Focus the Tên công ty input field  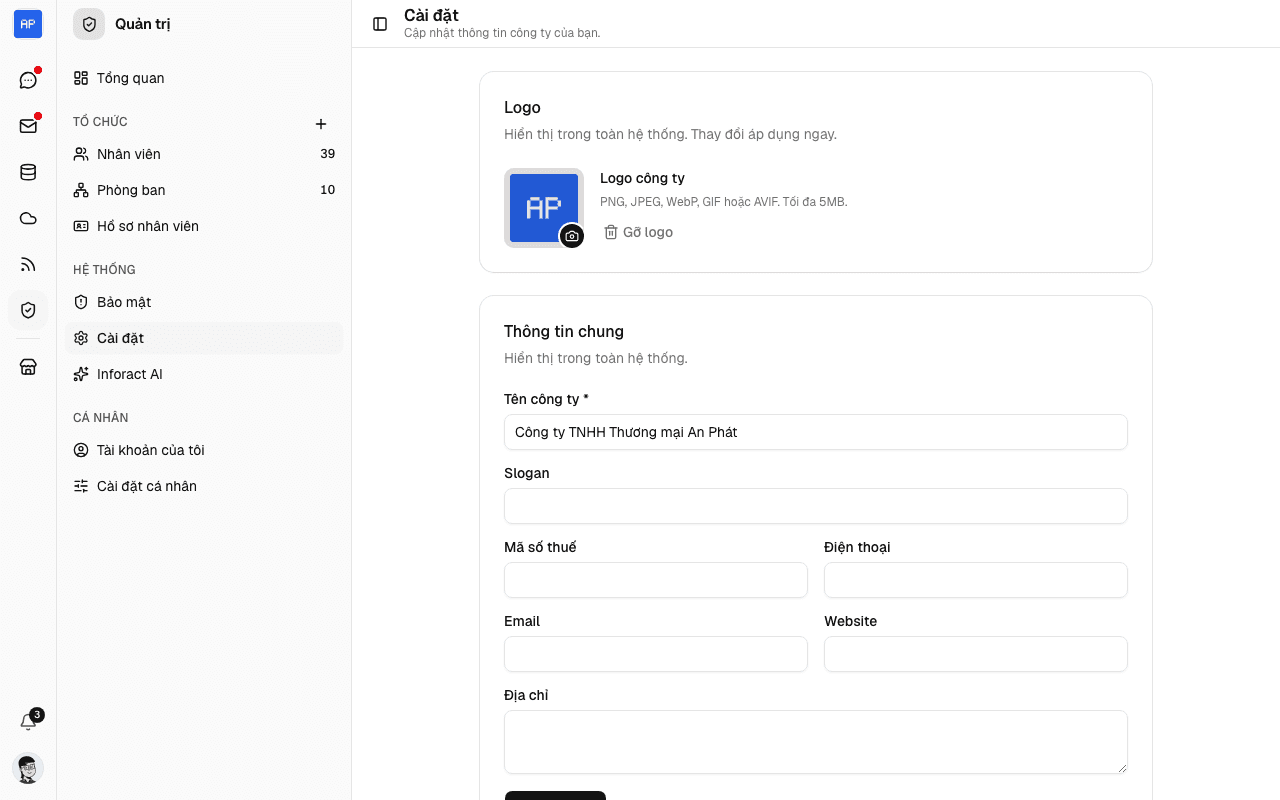pyautogui.click(x=816, y=432)
